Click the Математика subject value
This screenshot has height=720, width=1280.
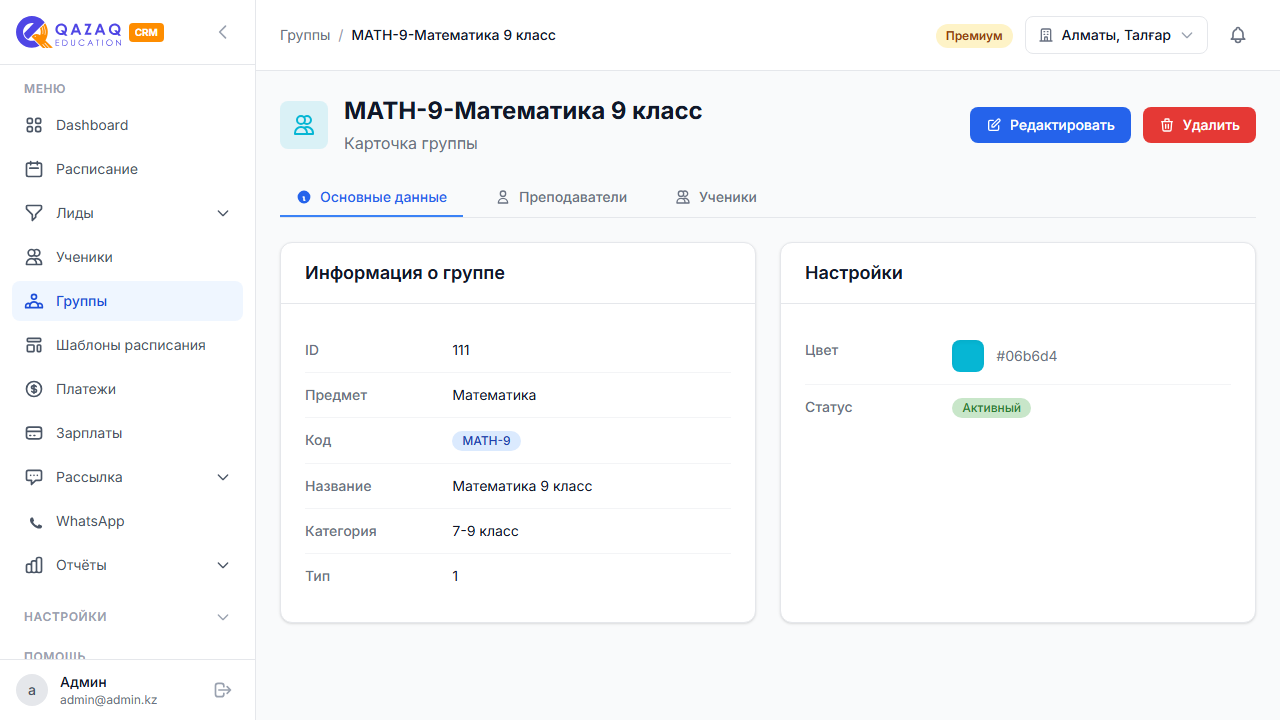pyautogui.click(x=494, y=395)
